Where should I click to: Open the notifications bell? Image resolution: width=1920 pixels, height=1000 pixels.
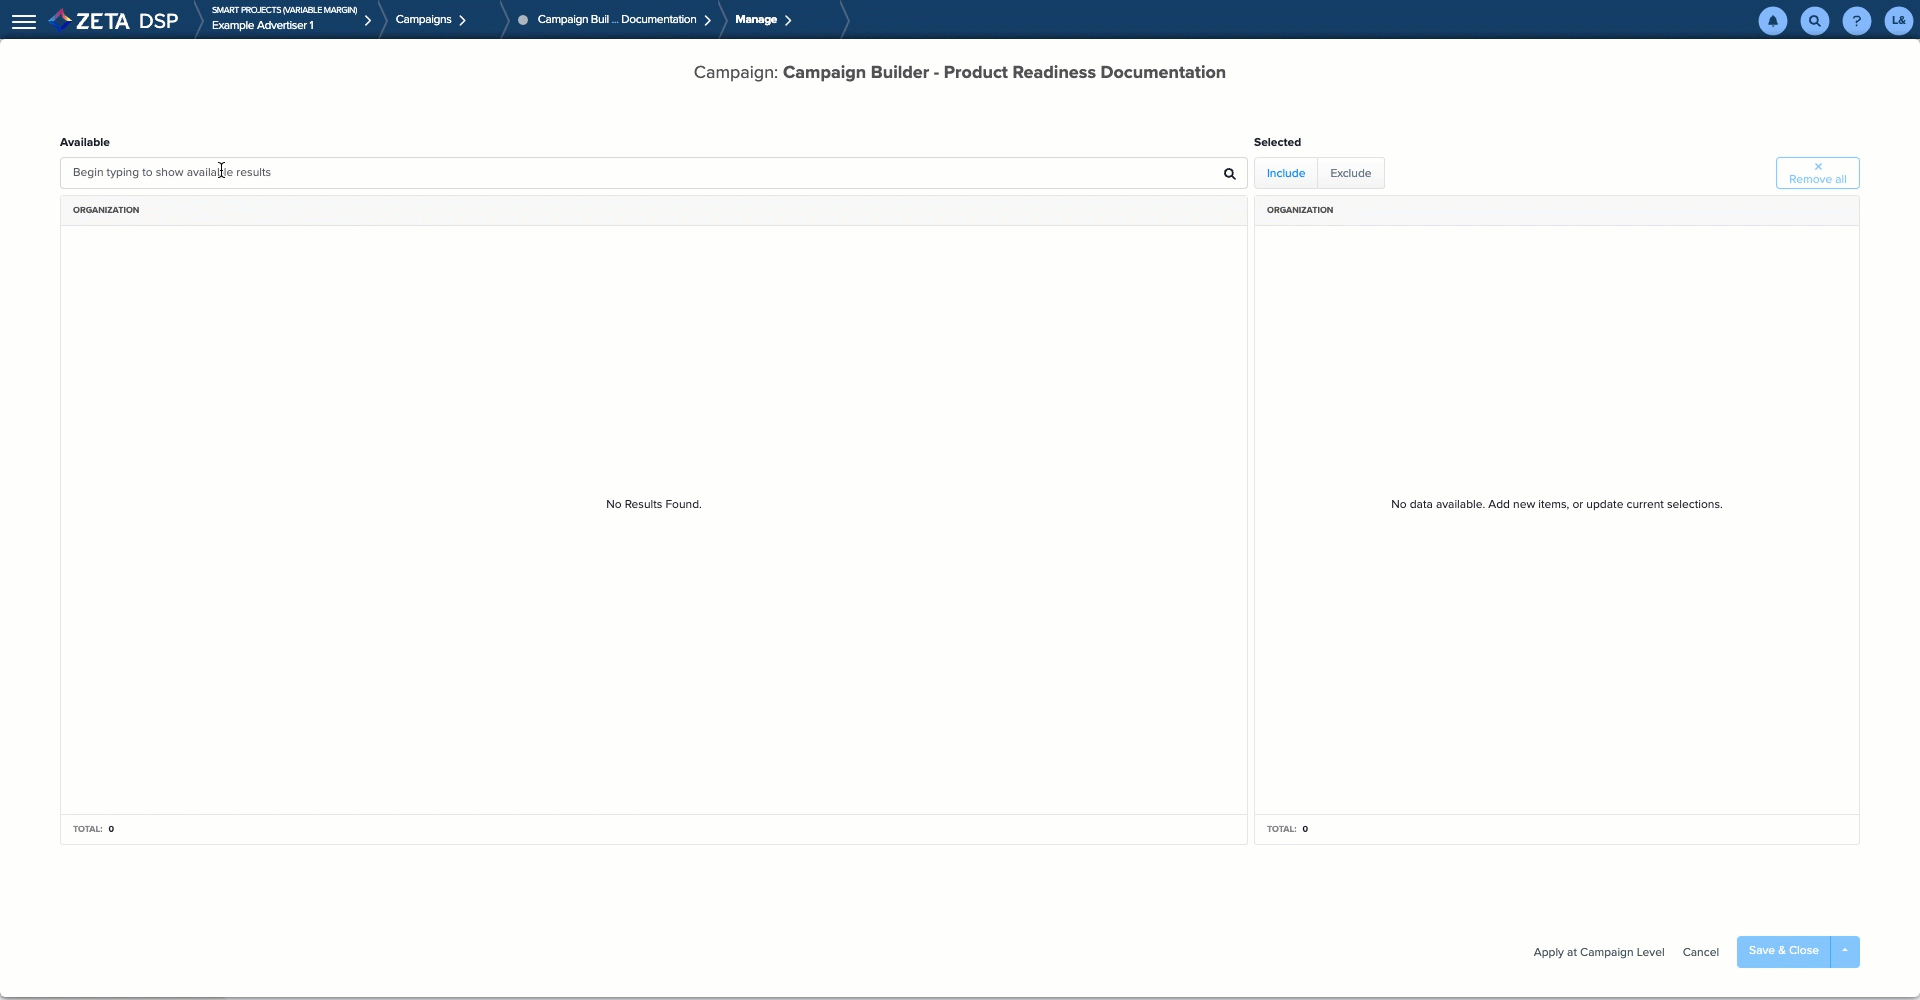click(x=1772, y=21)
